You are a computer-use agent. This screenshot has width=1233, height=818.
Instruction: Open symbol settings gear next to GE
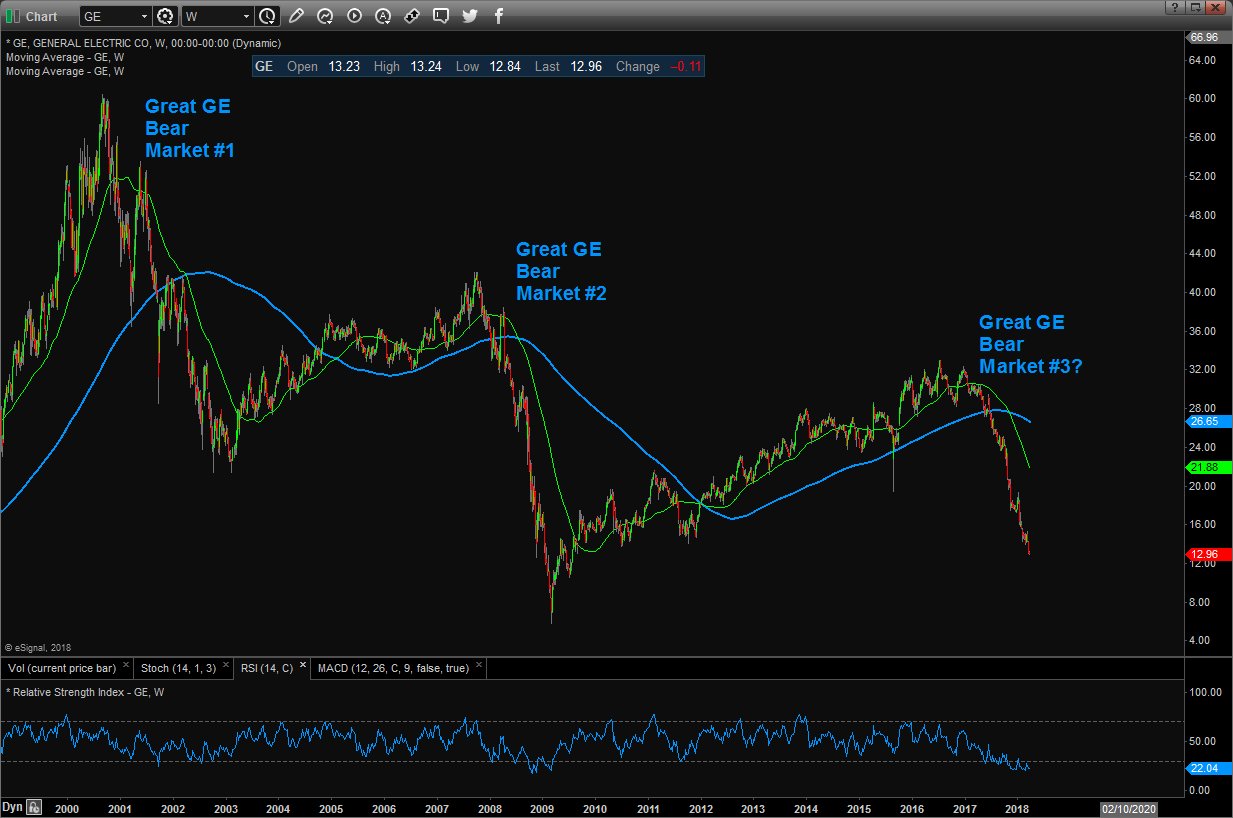tap(166, 16)
